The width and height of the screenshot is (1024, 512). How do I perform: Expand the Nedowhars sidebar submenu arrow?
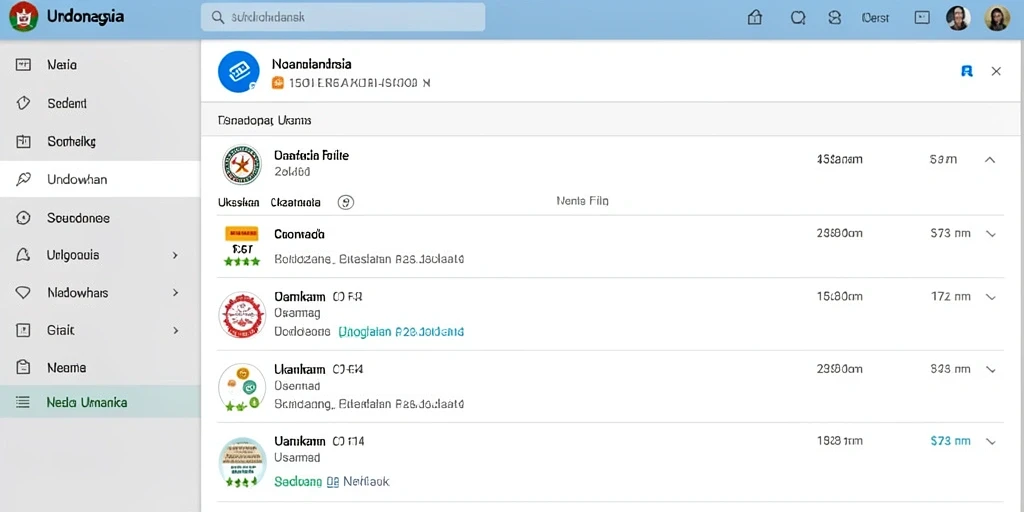pos(175,293)
